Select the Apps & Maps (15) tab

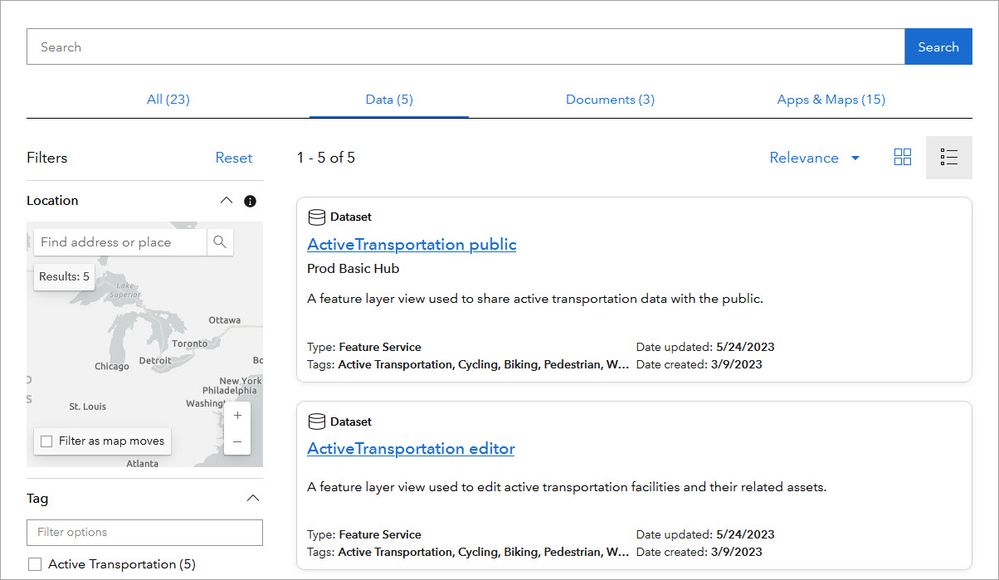pos(830,100)
